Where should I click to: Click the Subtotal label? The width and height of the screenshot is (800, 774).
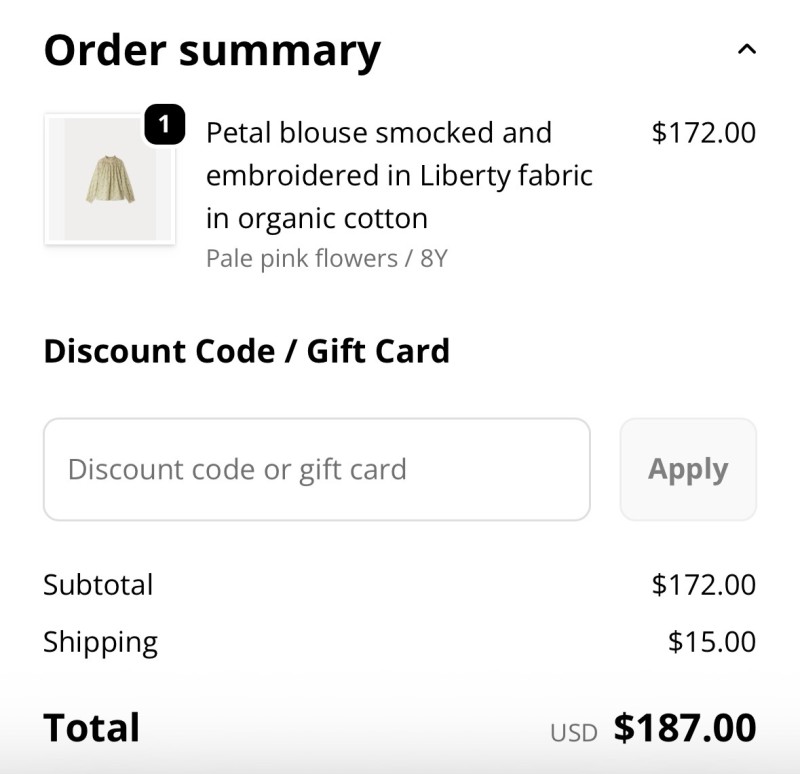coord(98,584)
